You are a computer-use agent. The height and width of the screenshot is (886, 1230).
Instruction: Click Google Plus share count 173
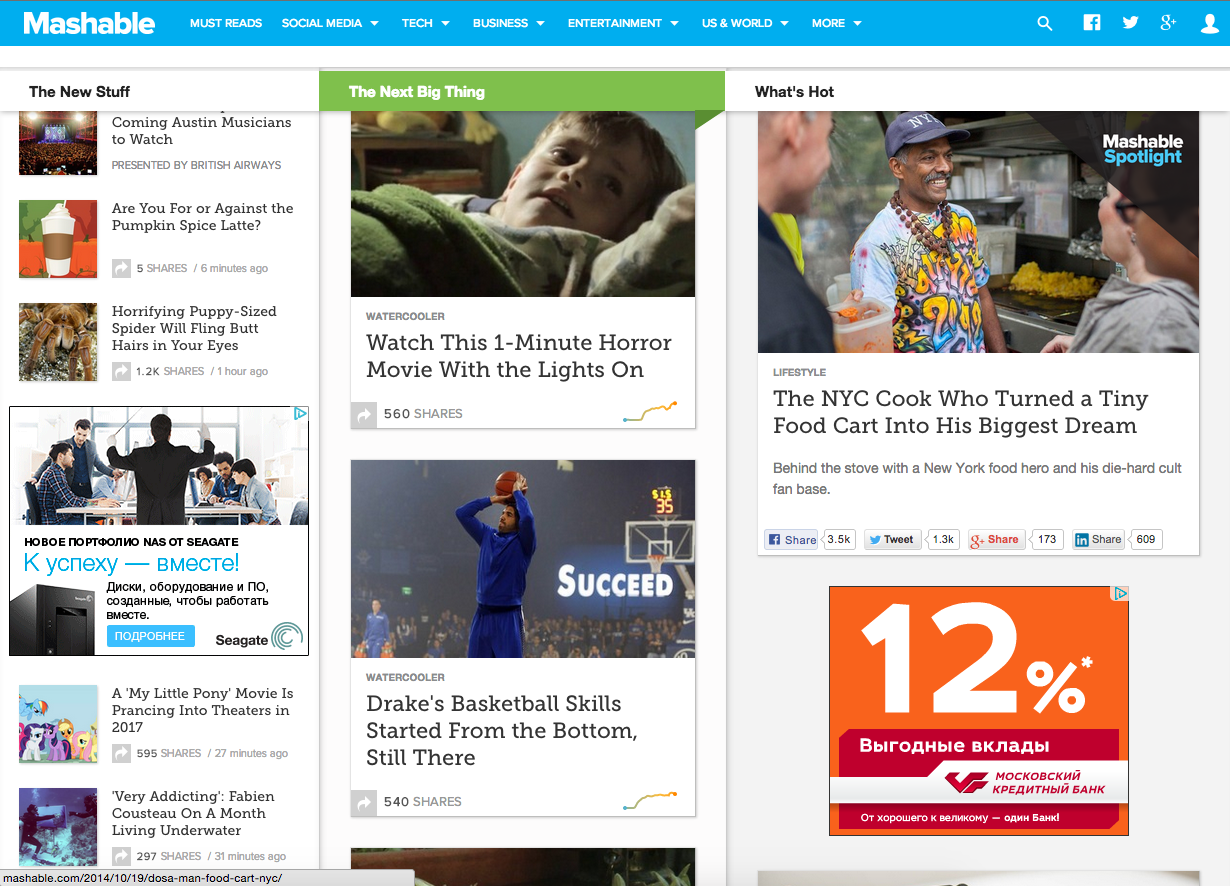[1047, 539]
